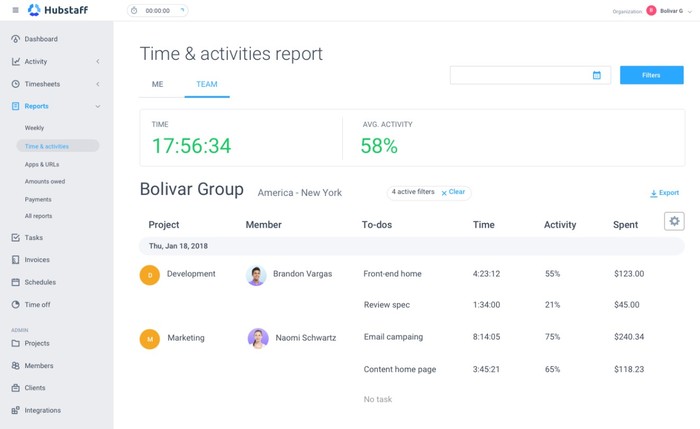Expand the Activity sidebar chevron
This screenshot has height=429, width=700.
98,62
